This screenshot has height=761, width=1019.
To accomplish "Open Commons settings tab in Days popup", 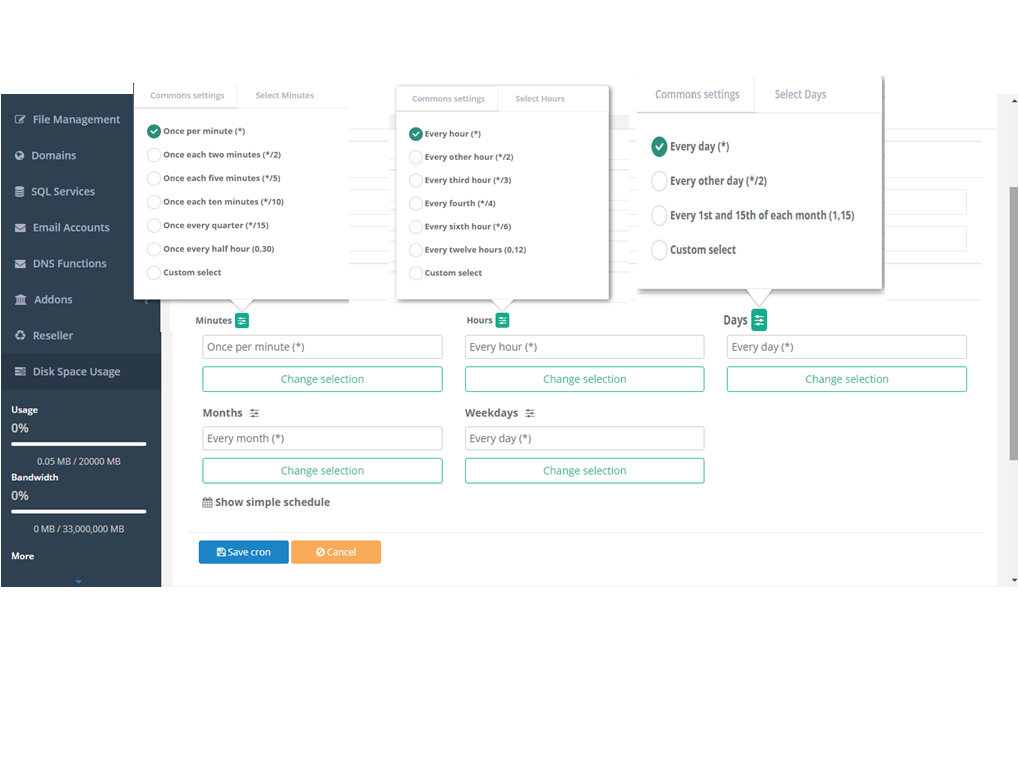I will [x=697, y=94].
